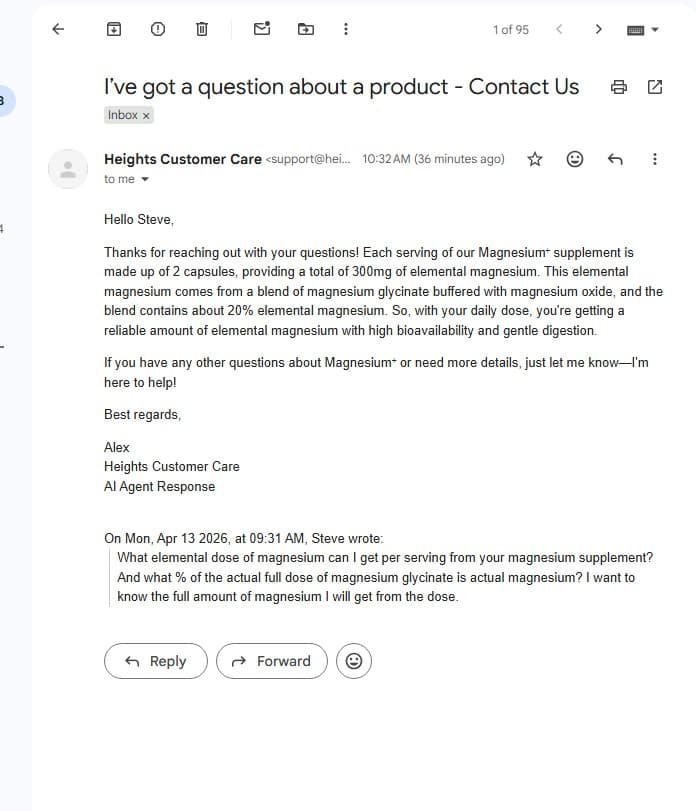Add an emoji reaction to the message

(574, 159)
